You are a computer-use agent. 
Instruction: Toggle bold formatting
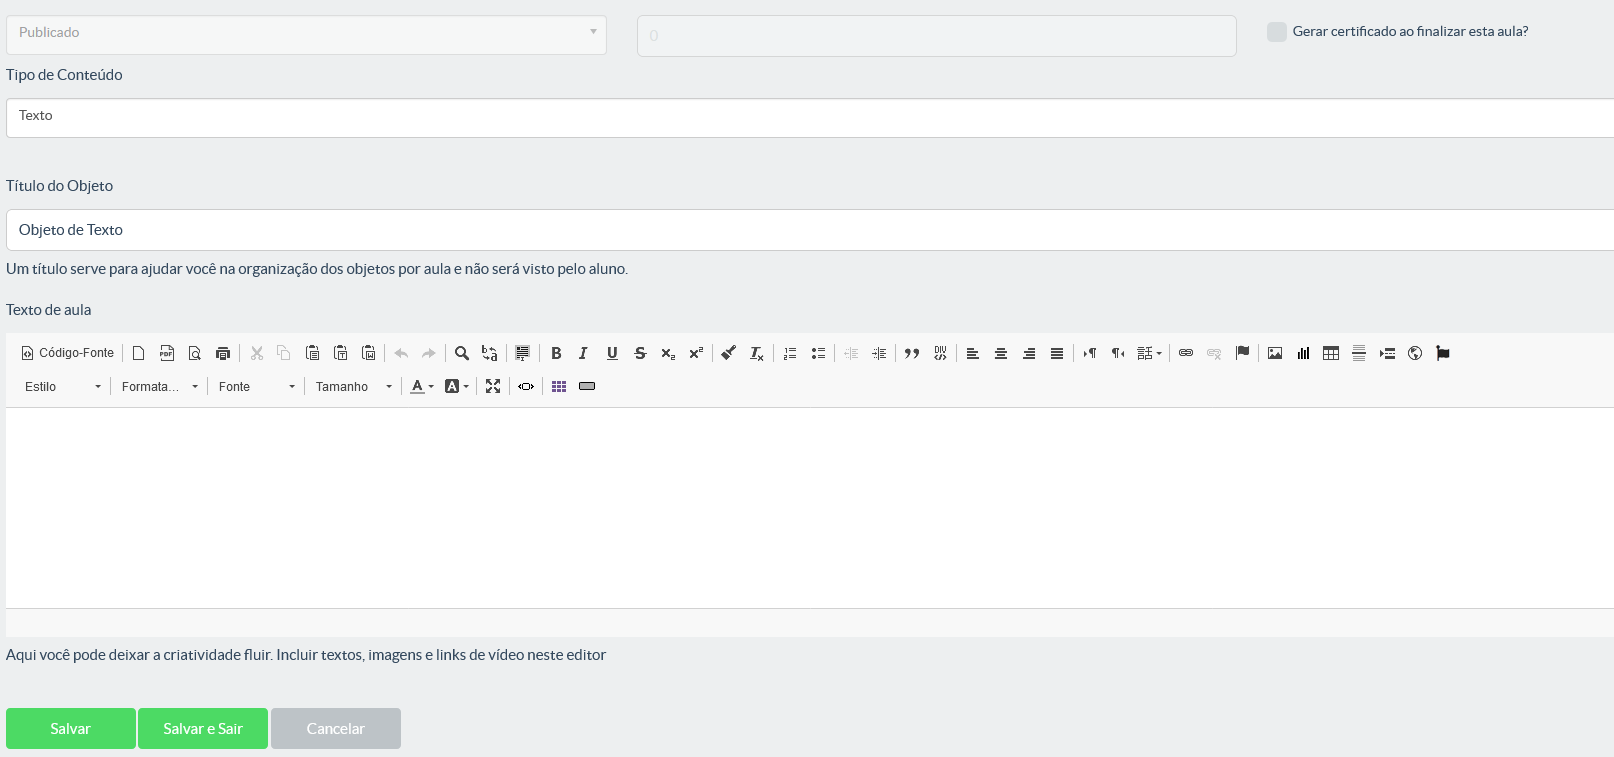pos(557,353)
